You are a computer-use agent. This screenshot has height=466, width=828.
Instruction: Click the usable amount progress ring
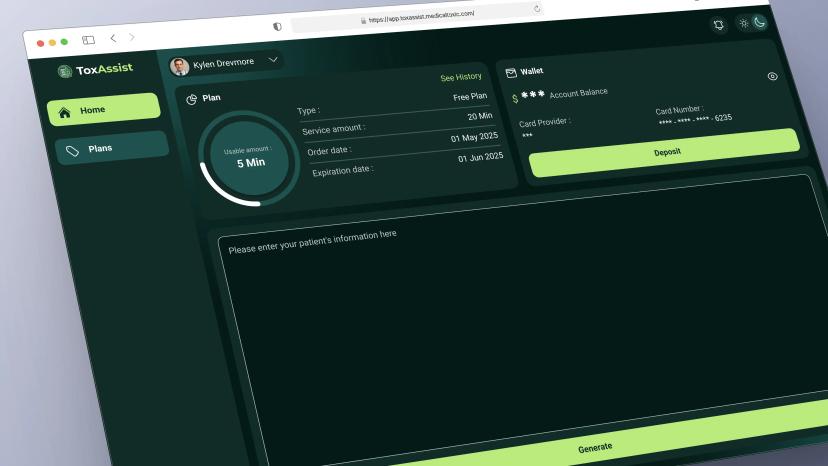(249, 158)
